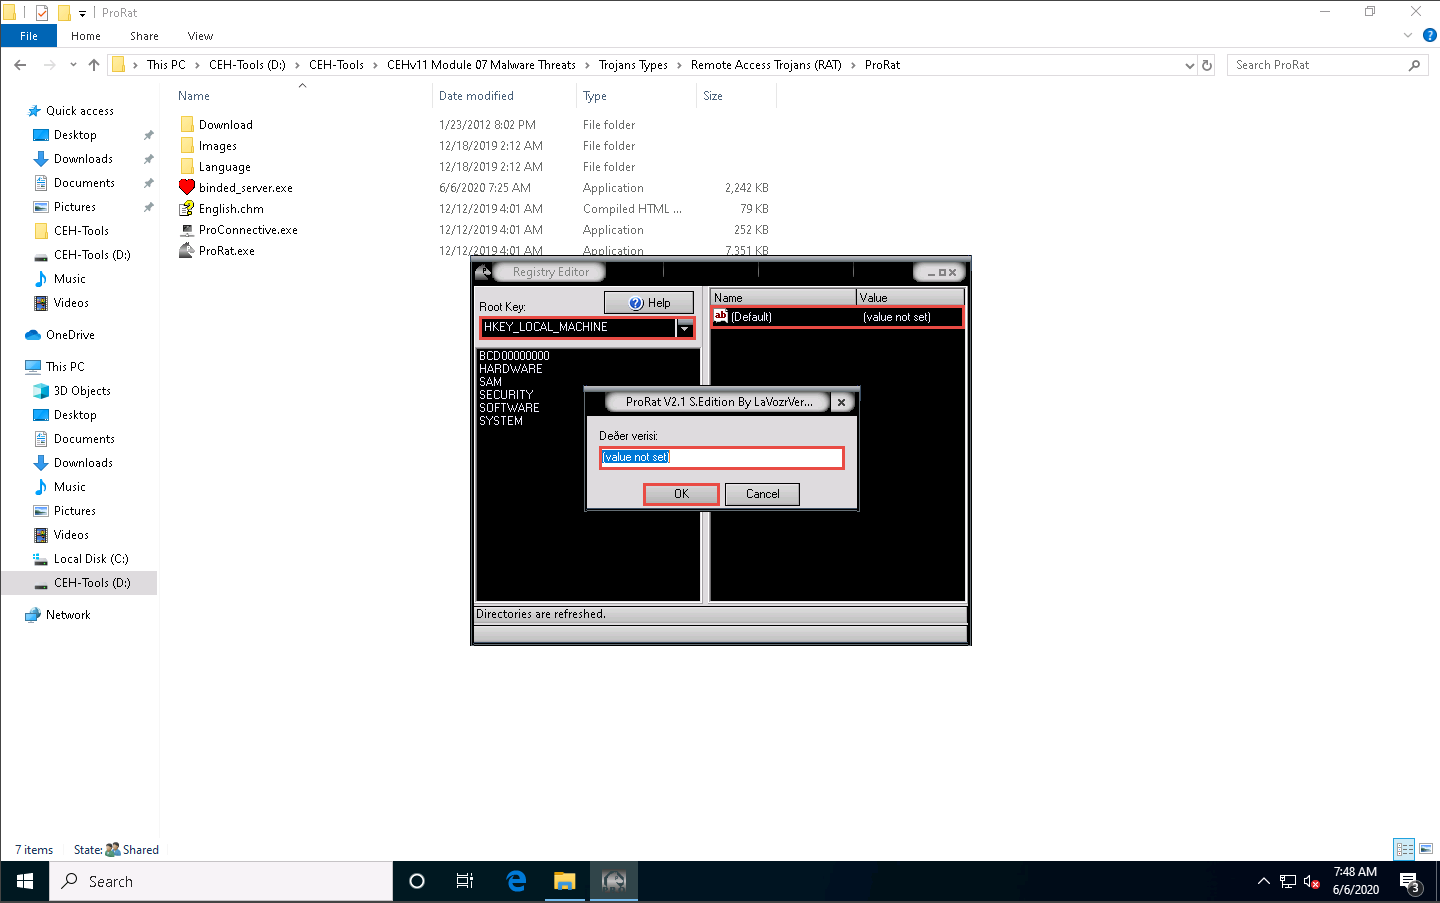Click the muted volume tray icon

tap(1311, 882)
